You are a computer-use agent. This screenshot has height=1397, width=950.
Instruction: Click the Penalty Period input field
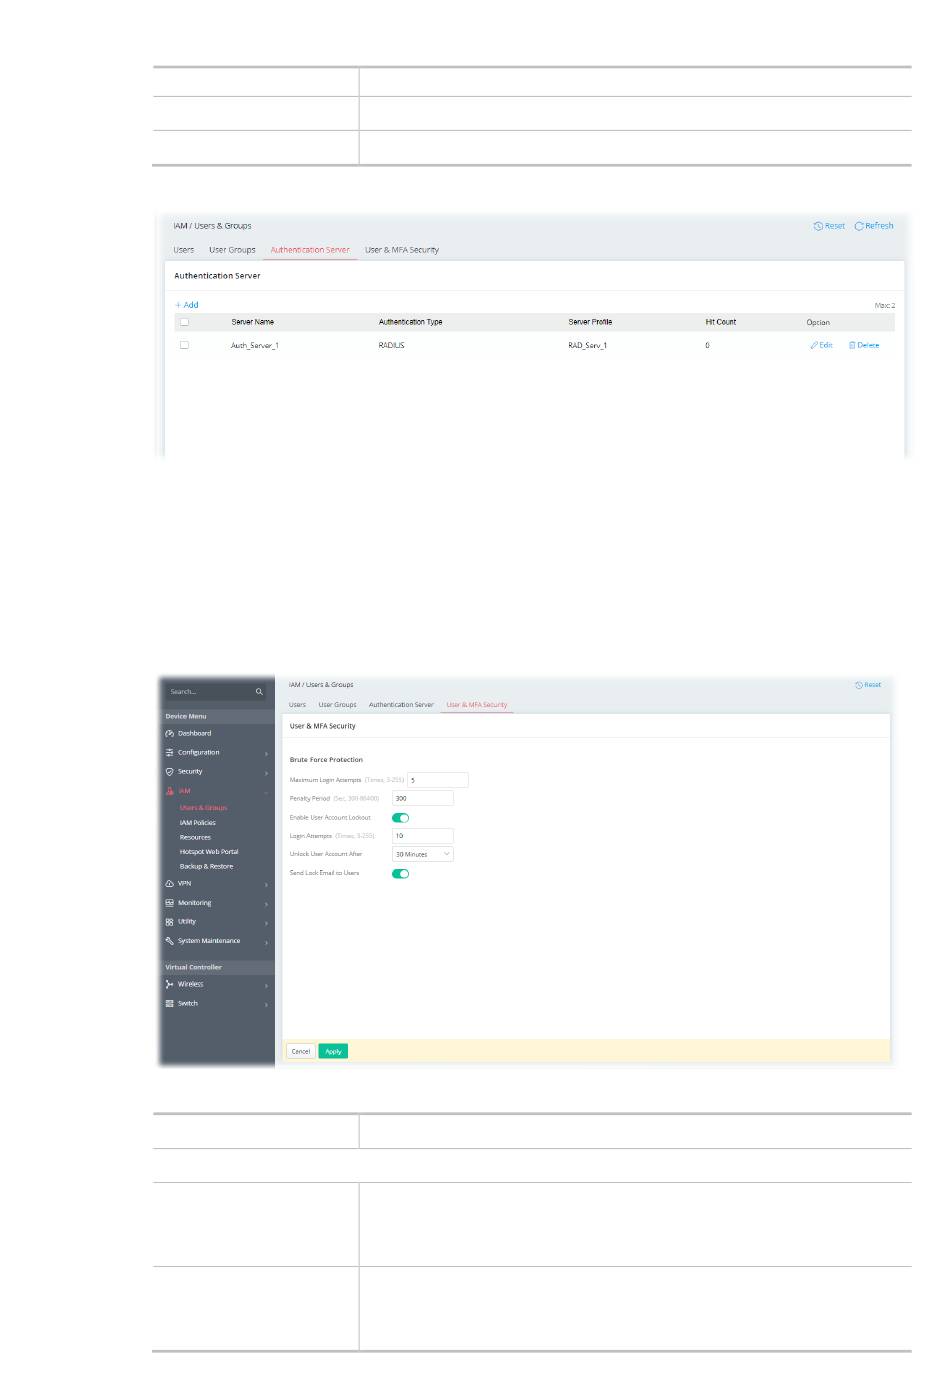[423, 799]
